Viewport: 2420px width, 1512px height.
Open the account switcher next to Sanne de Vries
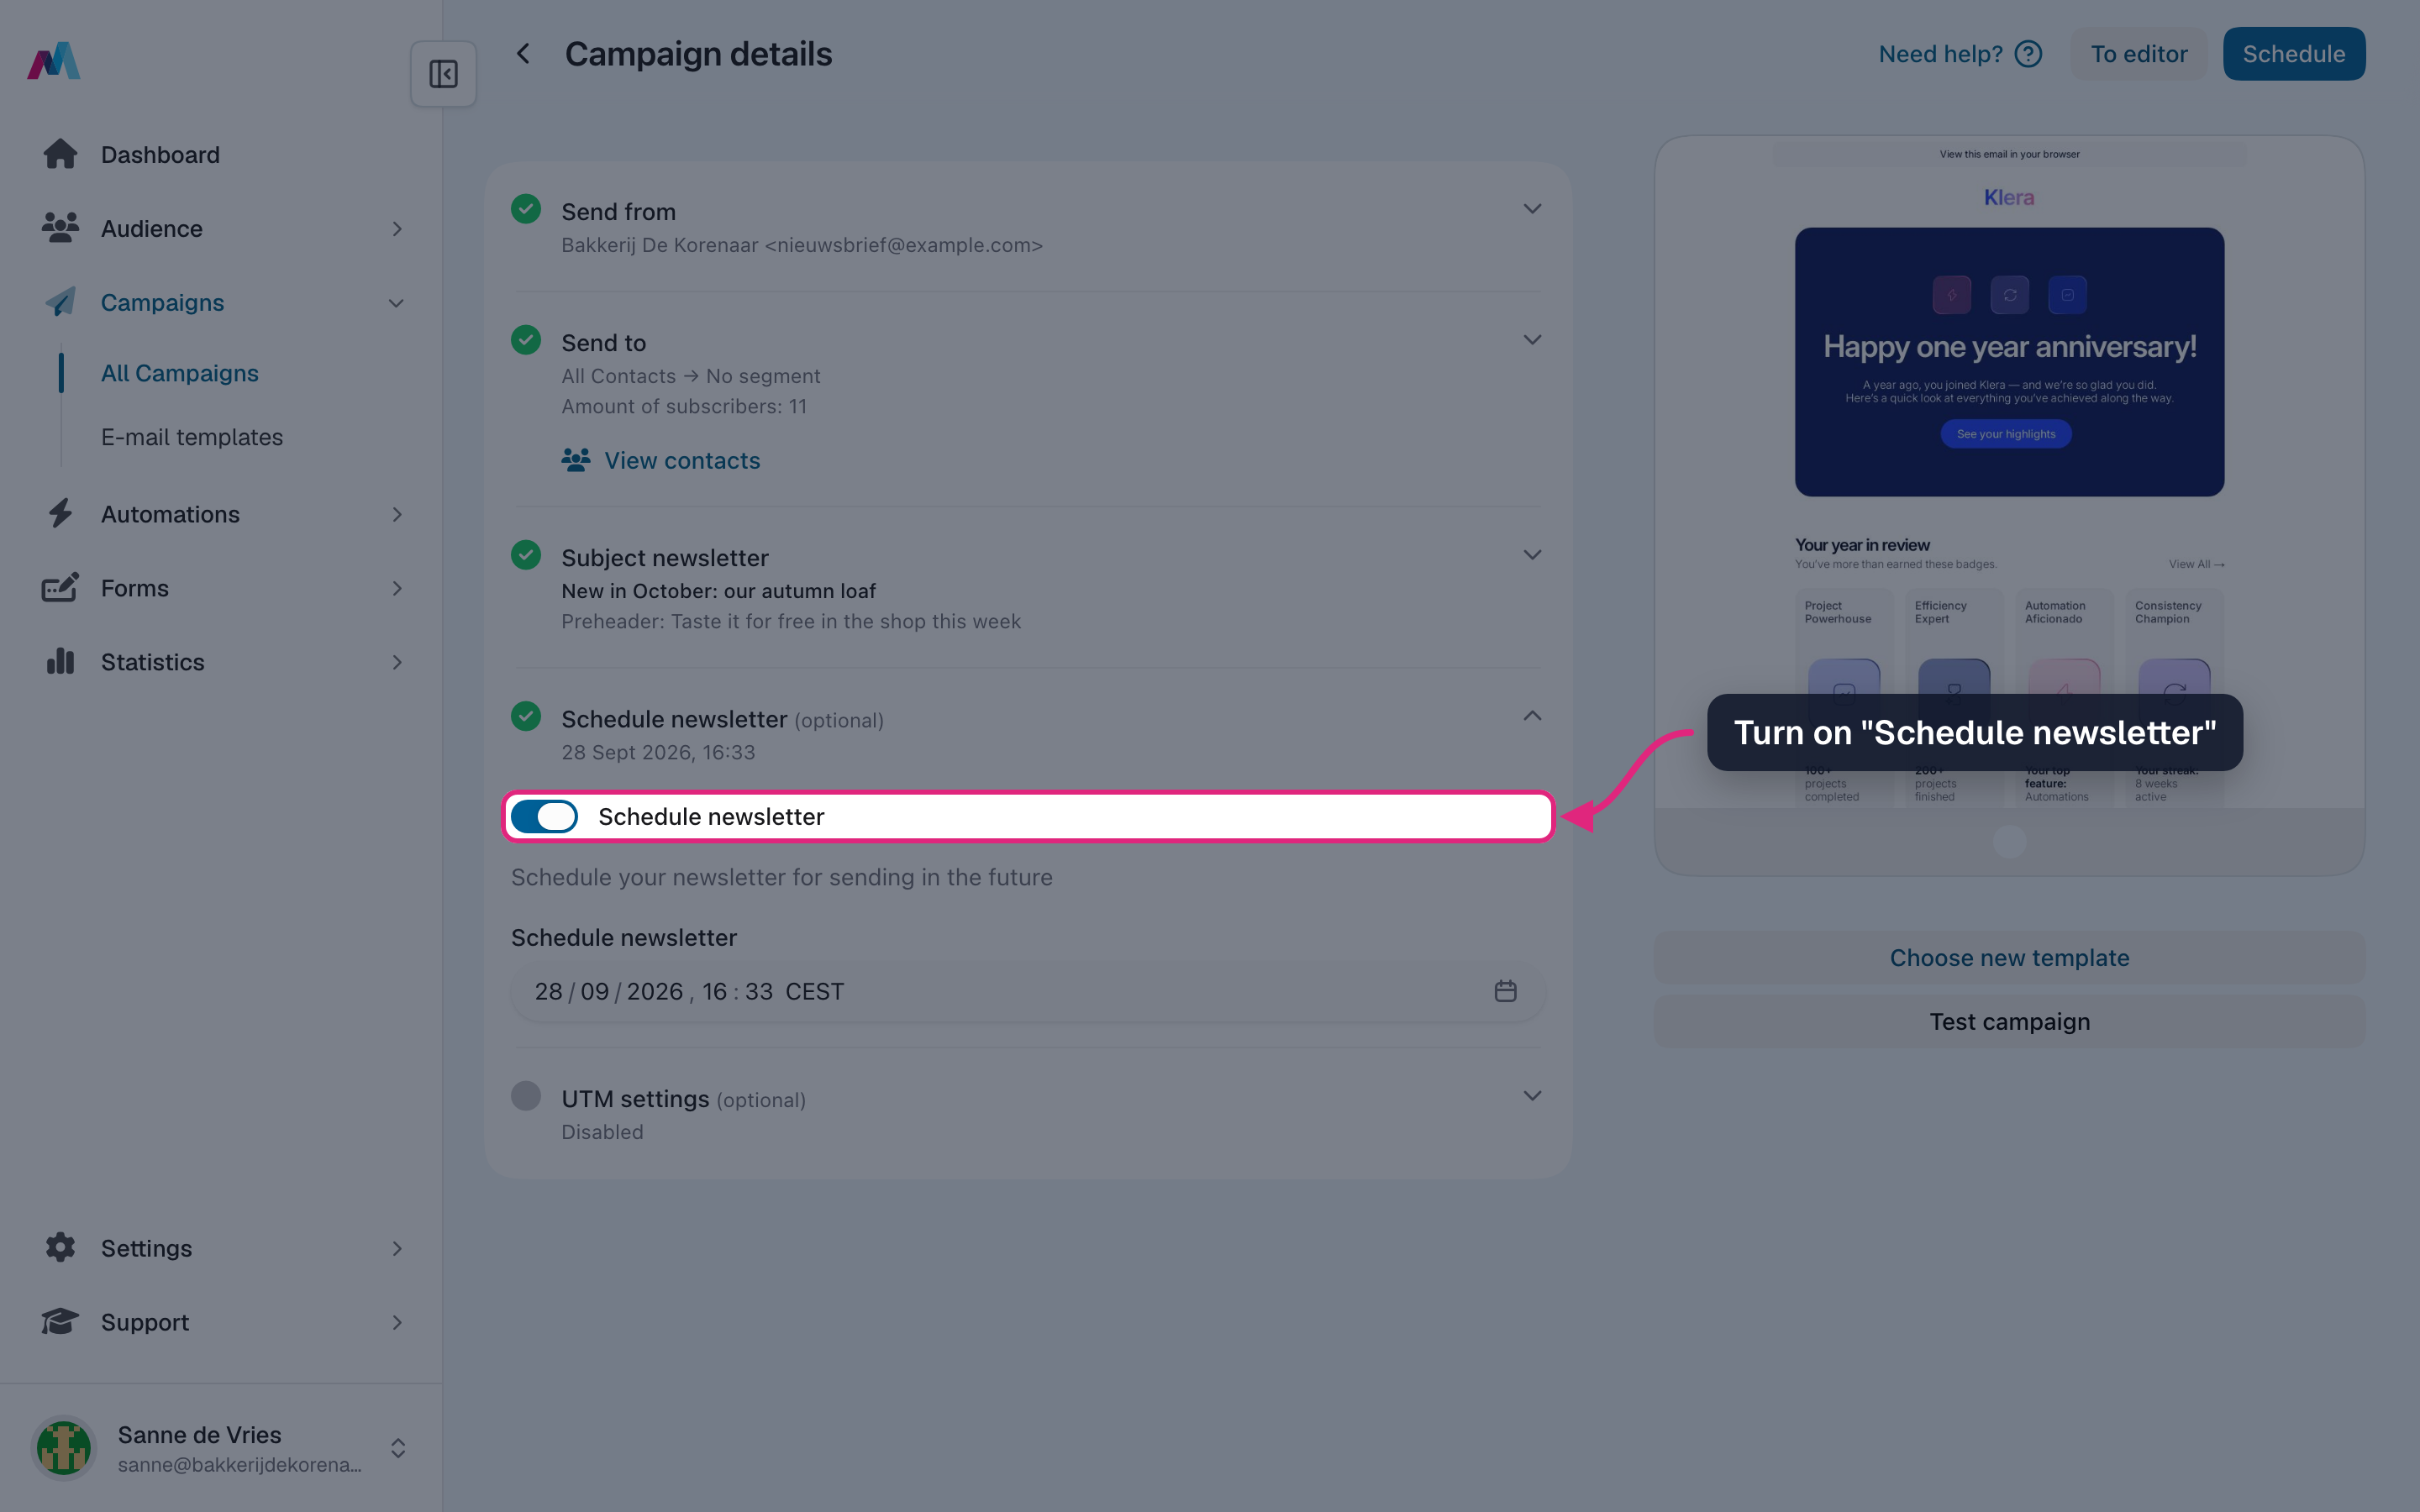click(398, 1448)
